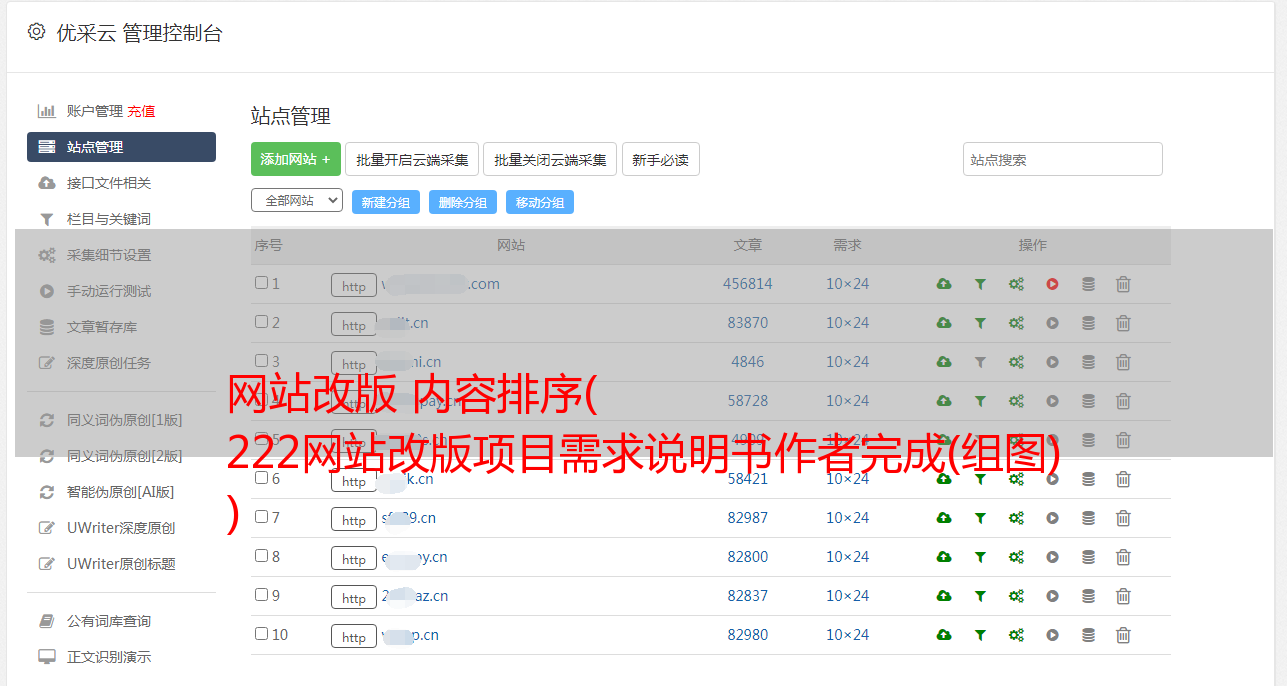Tick the checkbox for site row 1
Screen dimensions: 1287x686
(x=261, y=283)
